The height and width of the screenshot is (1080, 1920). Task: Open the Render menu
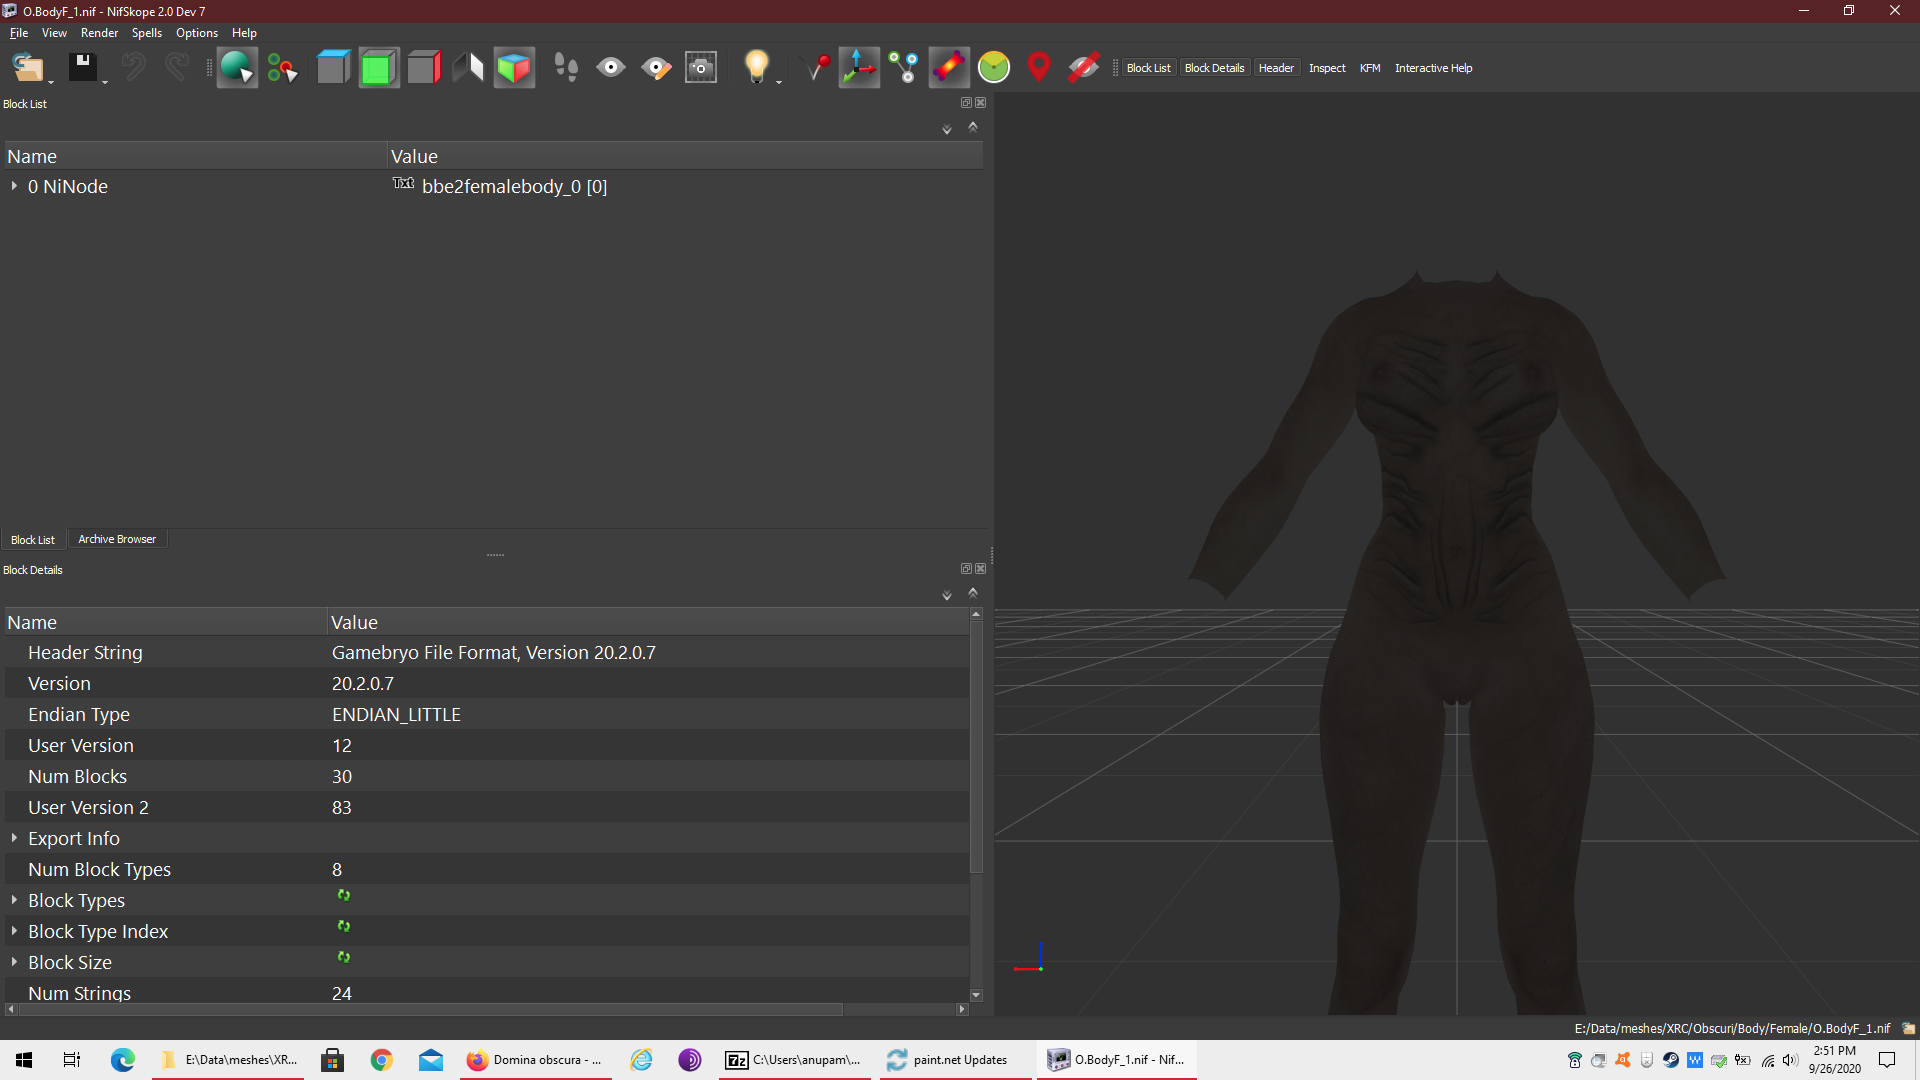99,33
